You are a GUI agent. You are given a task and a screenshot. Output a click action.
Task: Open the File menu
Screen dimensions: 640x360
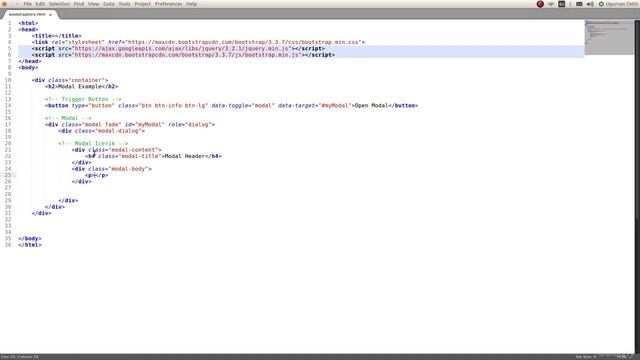27,4
